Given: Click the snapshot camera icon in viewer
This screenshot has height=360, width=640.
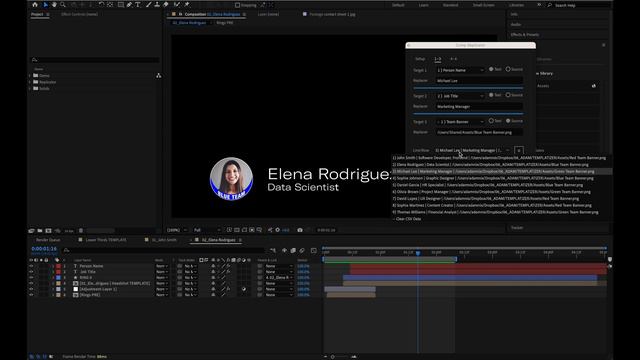Looking at the screenshot, I should [300, 230].
